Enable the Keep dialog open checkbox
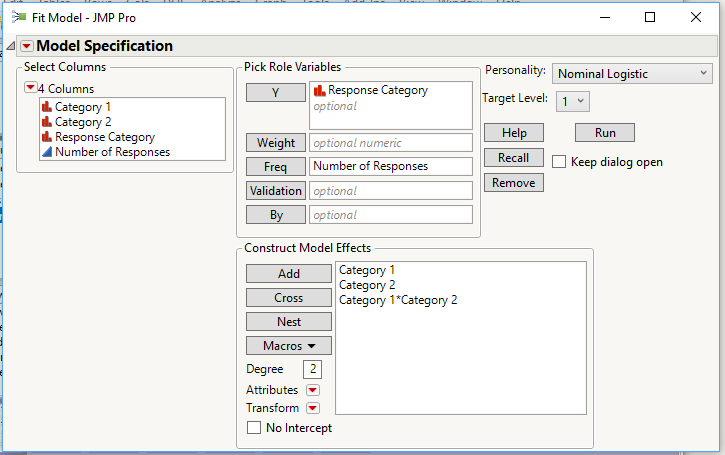The image size is (725, 455). 559,162
